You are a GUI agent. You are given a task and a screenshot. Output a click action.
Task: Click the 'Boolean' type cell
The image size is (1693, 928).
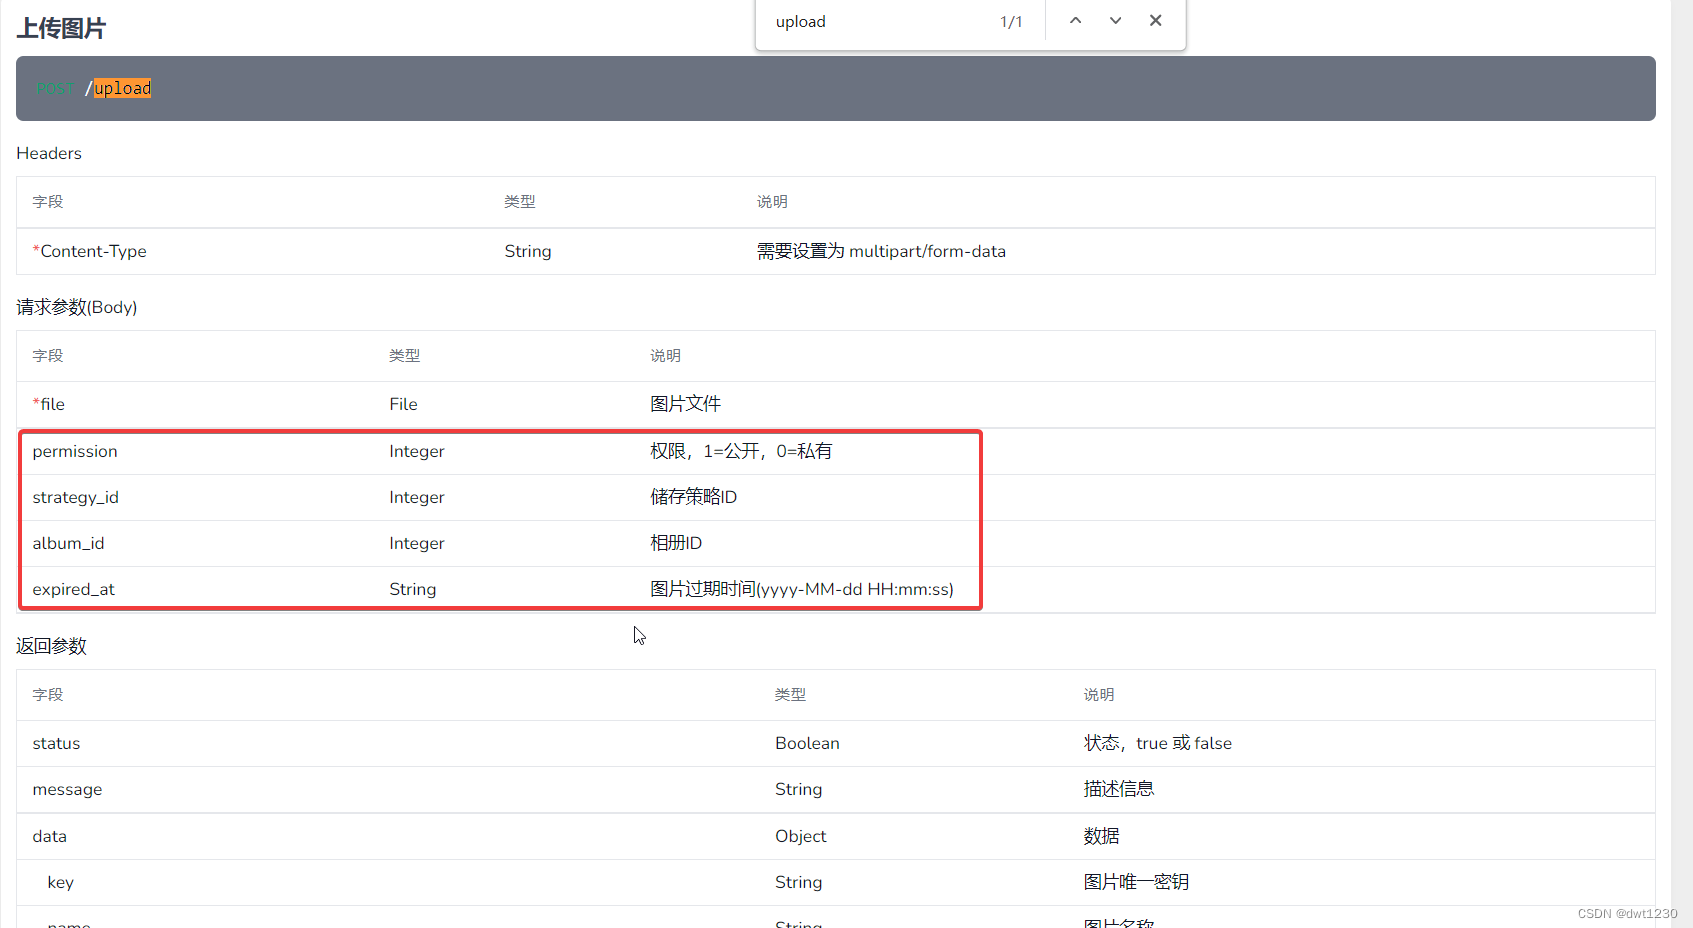(807, 743)
